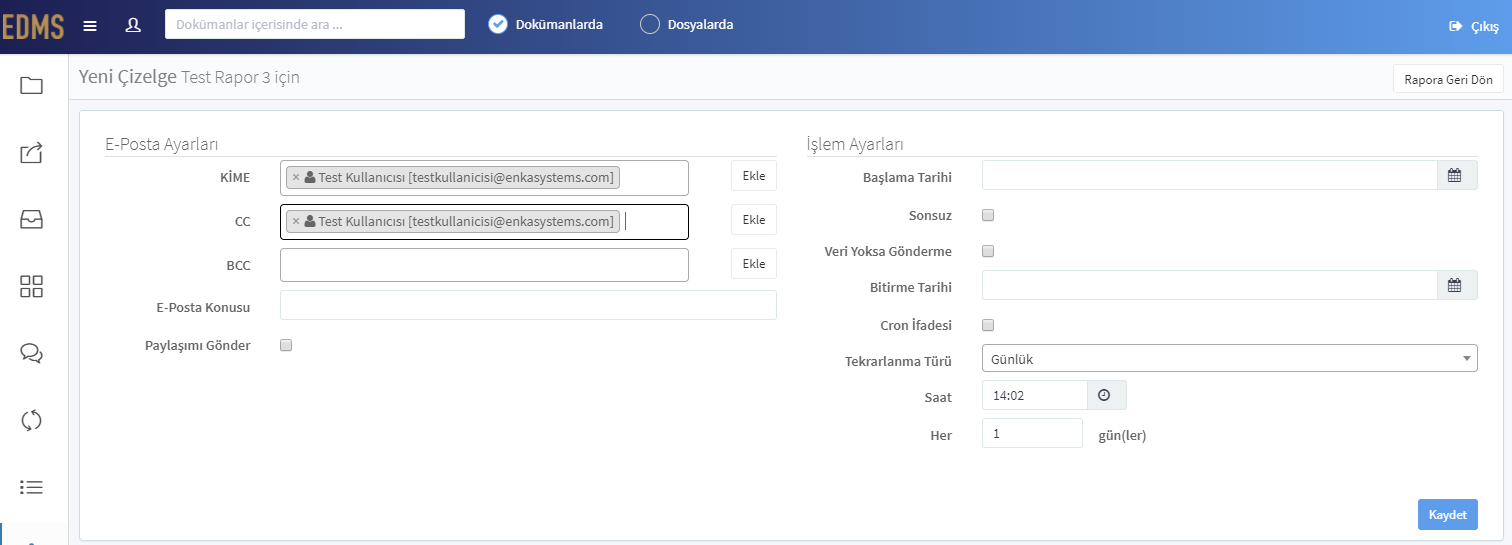Open the clock picker next to Saat
Image resolution: width=1512 pixels, height=545 pixels.
(x=1106, y=395)
